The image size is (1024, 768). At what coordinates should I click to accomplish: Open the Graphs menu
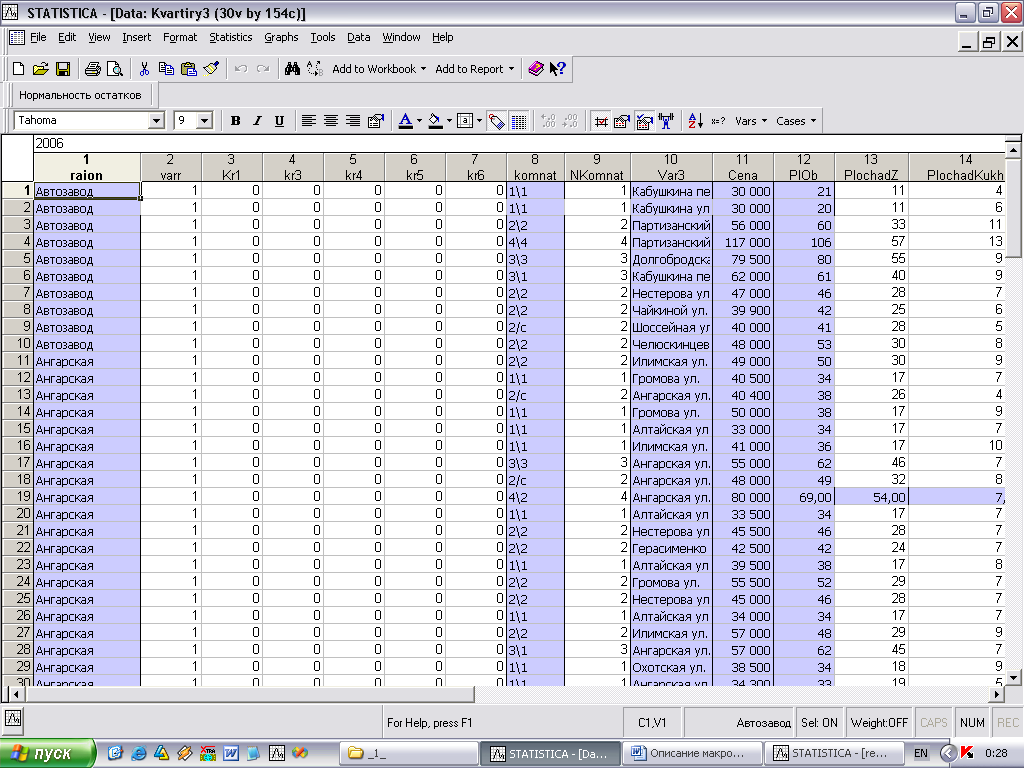[x=281, y=37]
